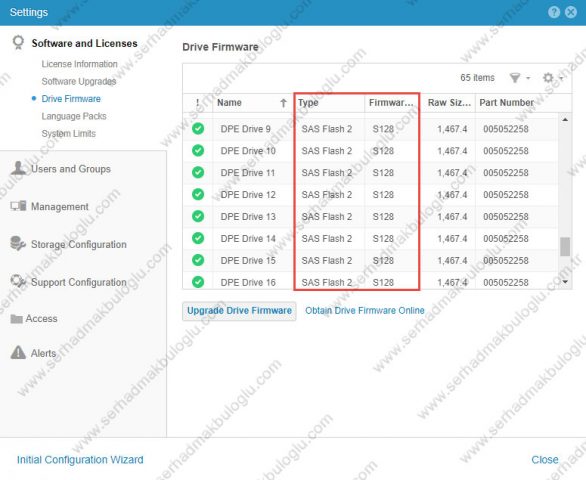Click the Software and Licenses ribbon icon
Viewport: 586px width, 480px height.
[x=18, y=43]
